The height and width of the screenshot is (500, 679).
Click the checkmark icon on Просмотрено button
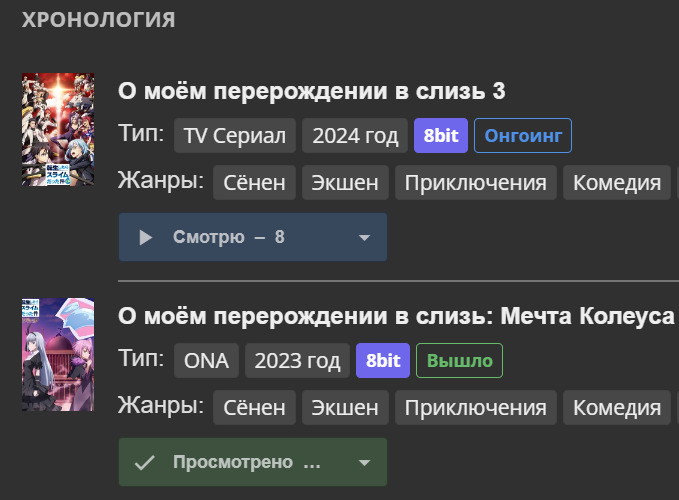145,462
